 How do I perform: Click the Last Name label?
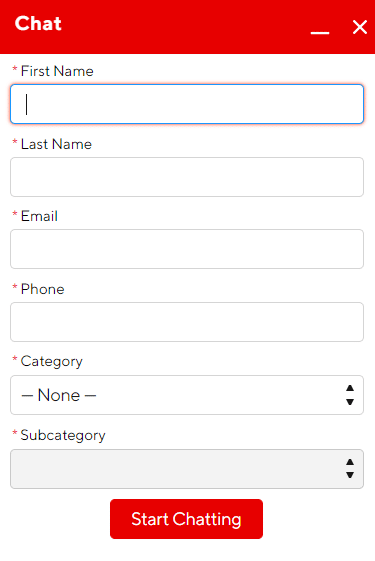click(57, 144)
